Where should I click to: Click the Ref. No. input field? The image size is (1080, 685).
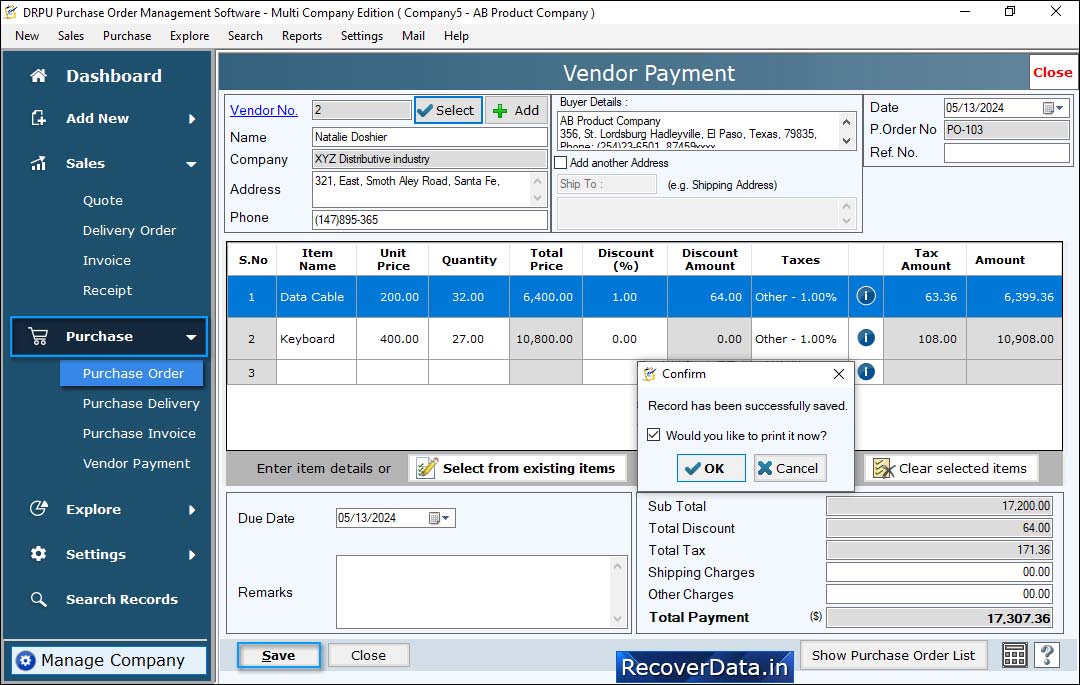[x=1006, y=152]
